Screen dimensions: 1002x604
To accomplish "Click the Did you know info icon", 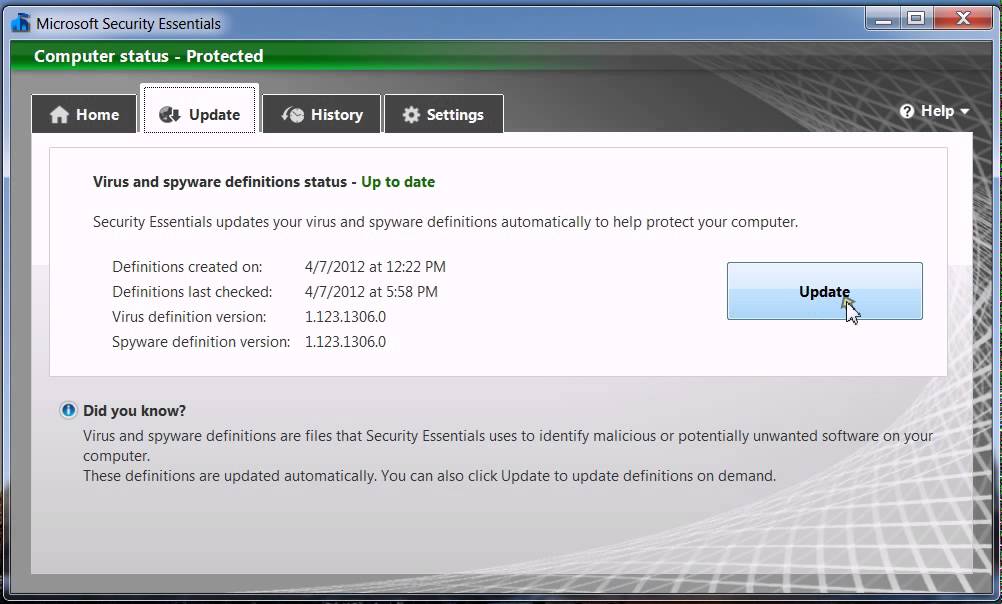I will (68, 410).
